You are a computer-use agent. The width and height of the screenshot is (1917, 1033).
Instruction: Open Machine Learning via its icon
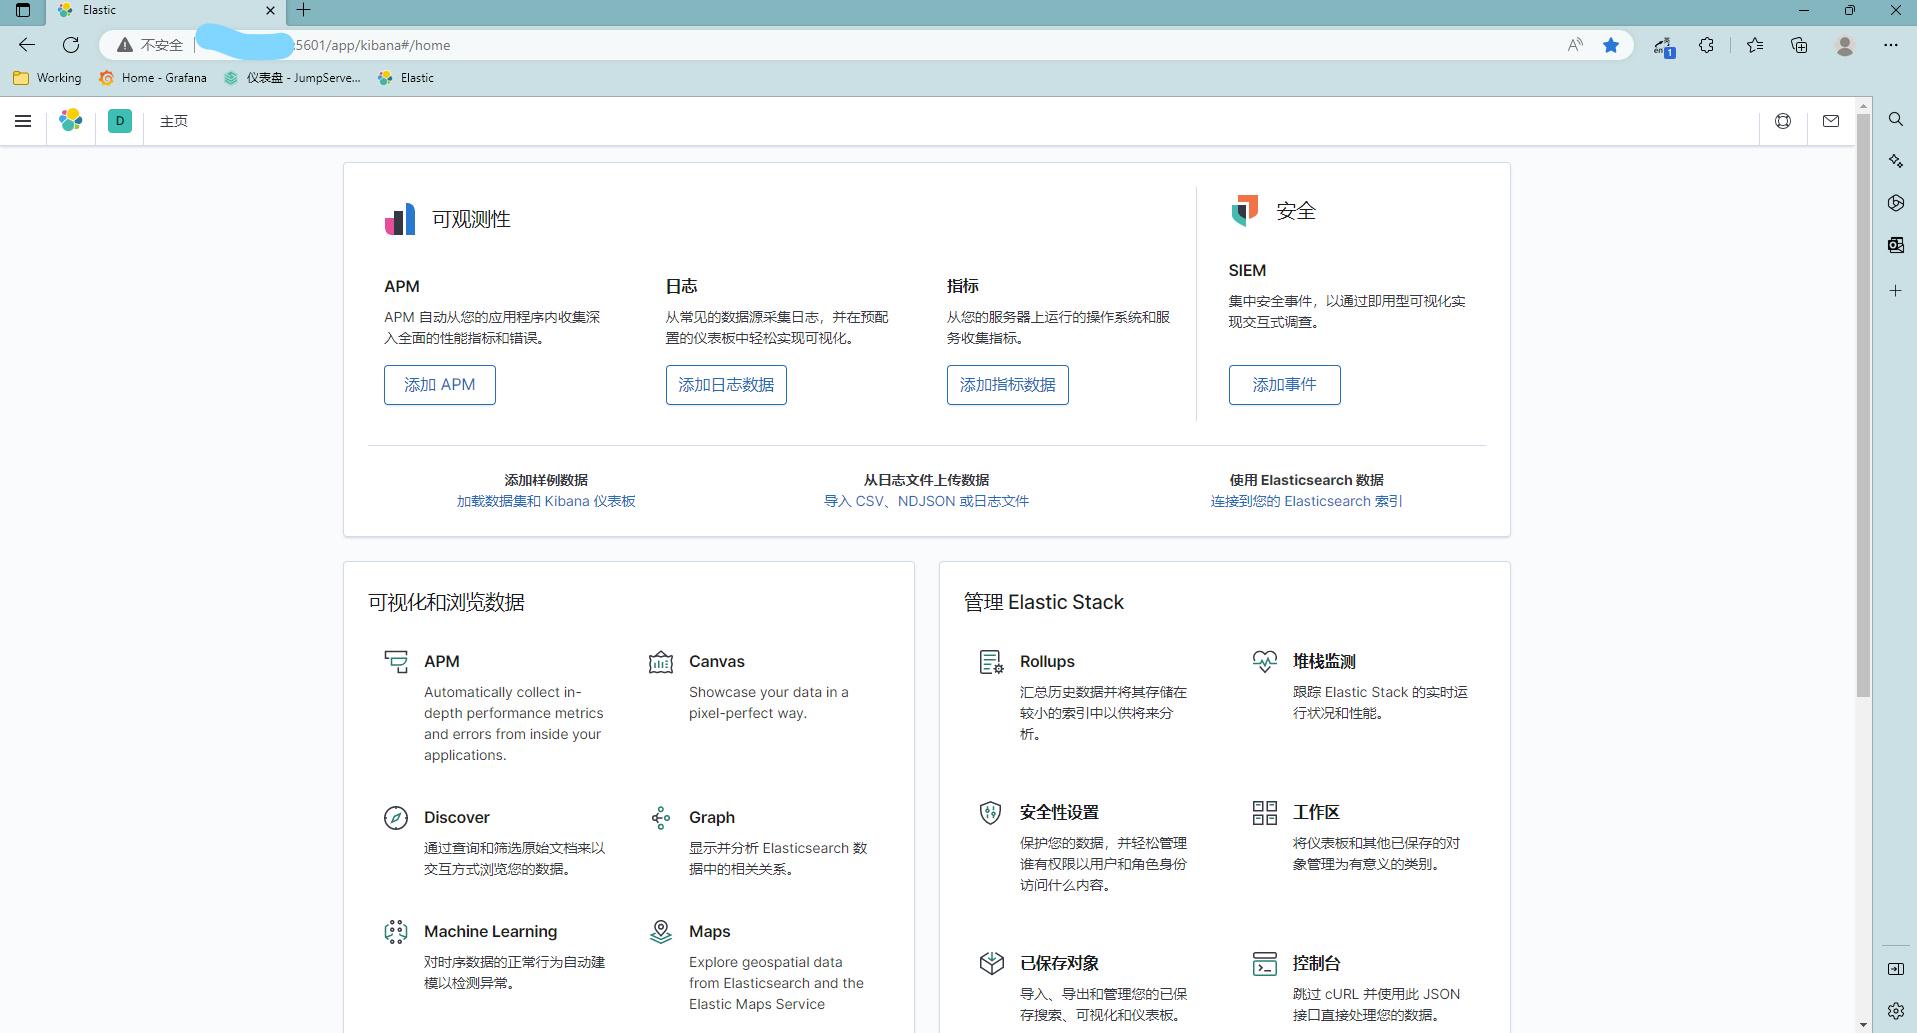point(396,932)
